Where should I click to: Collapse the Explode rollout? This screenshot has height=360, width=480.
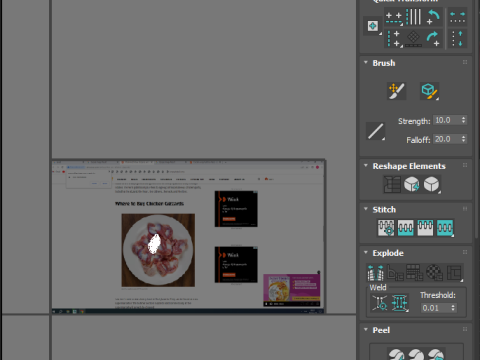[366, 252]
